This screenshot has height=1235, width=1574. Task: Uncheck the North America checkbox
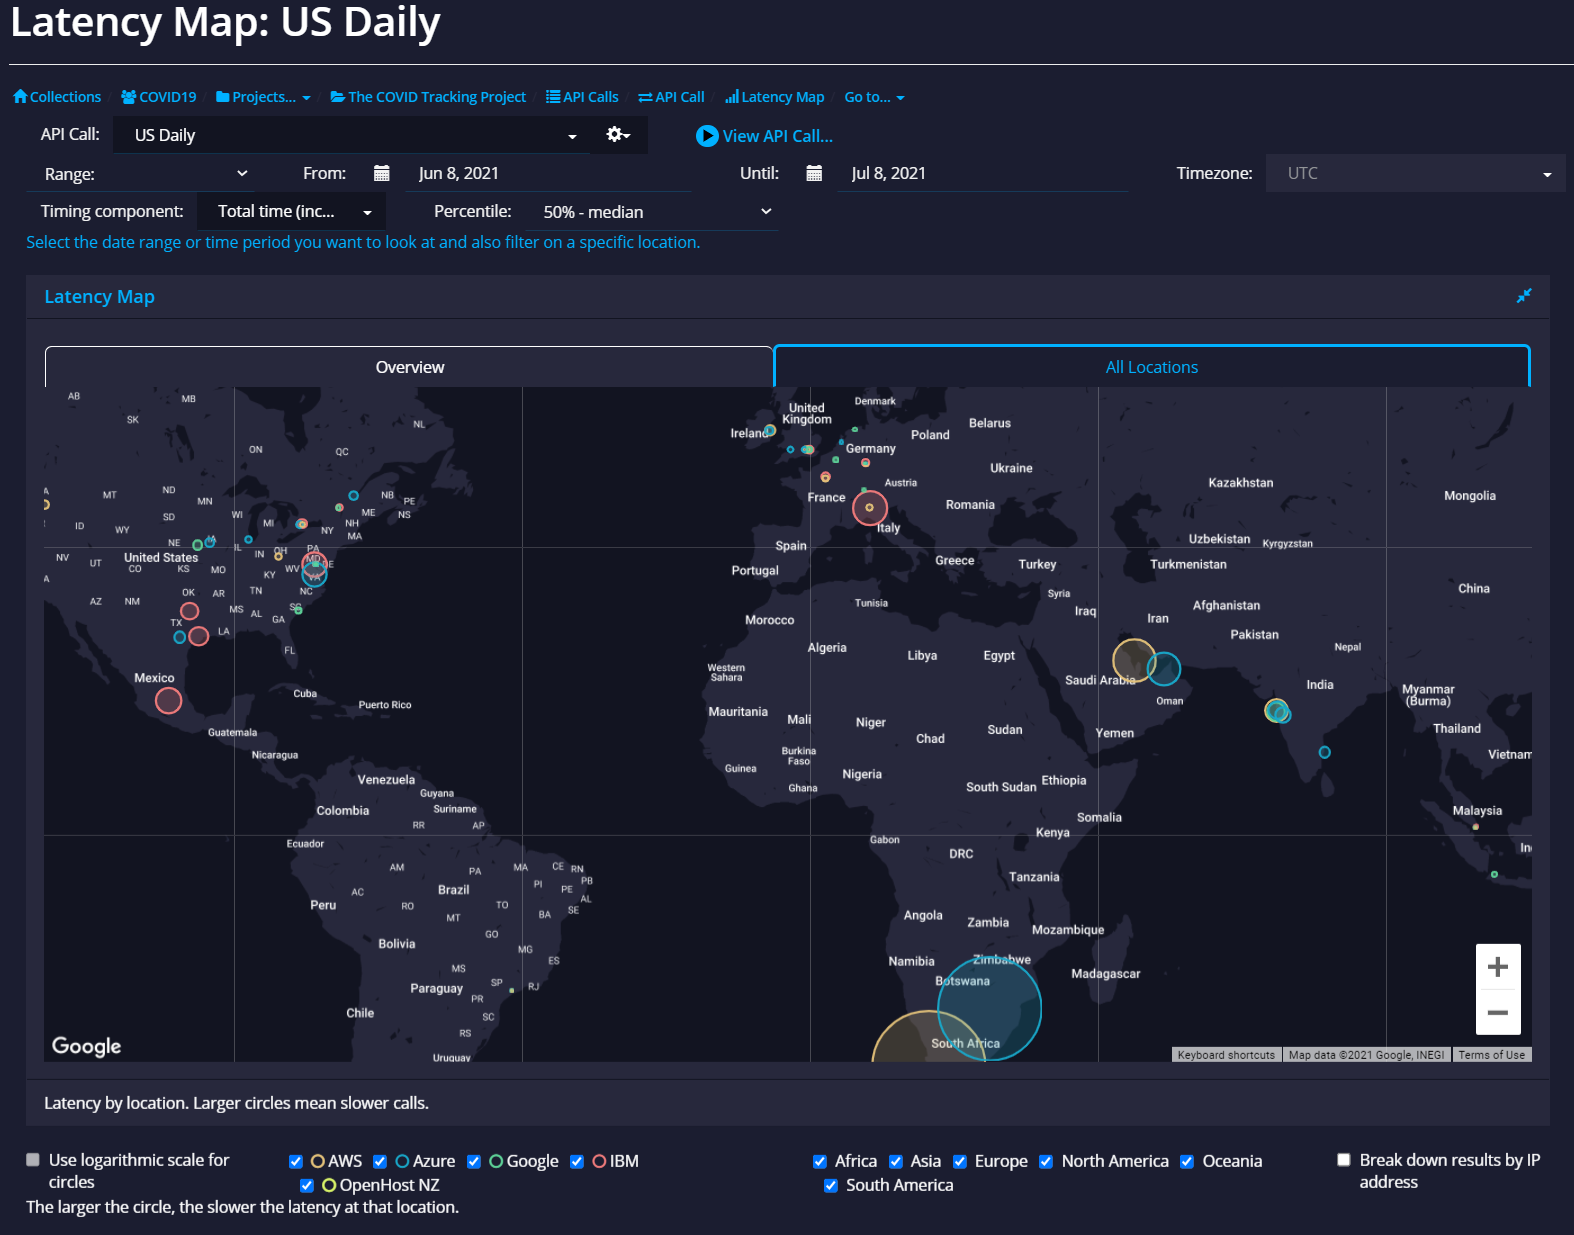[x=1046, y=1161]
